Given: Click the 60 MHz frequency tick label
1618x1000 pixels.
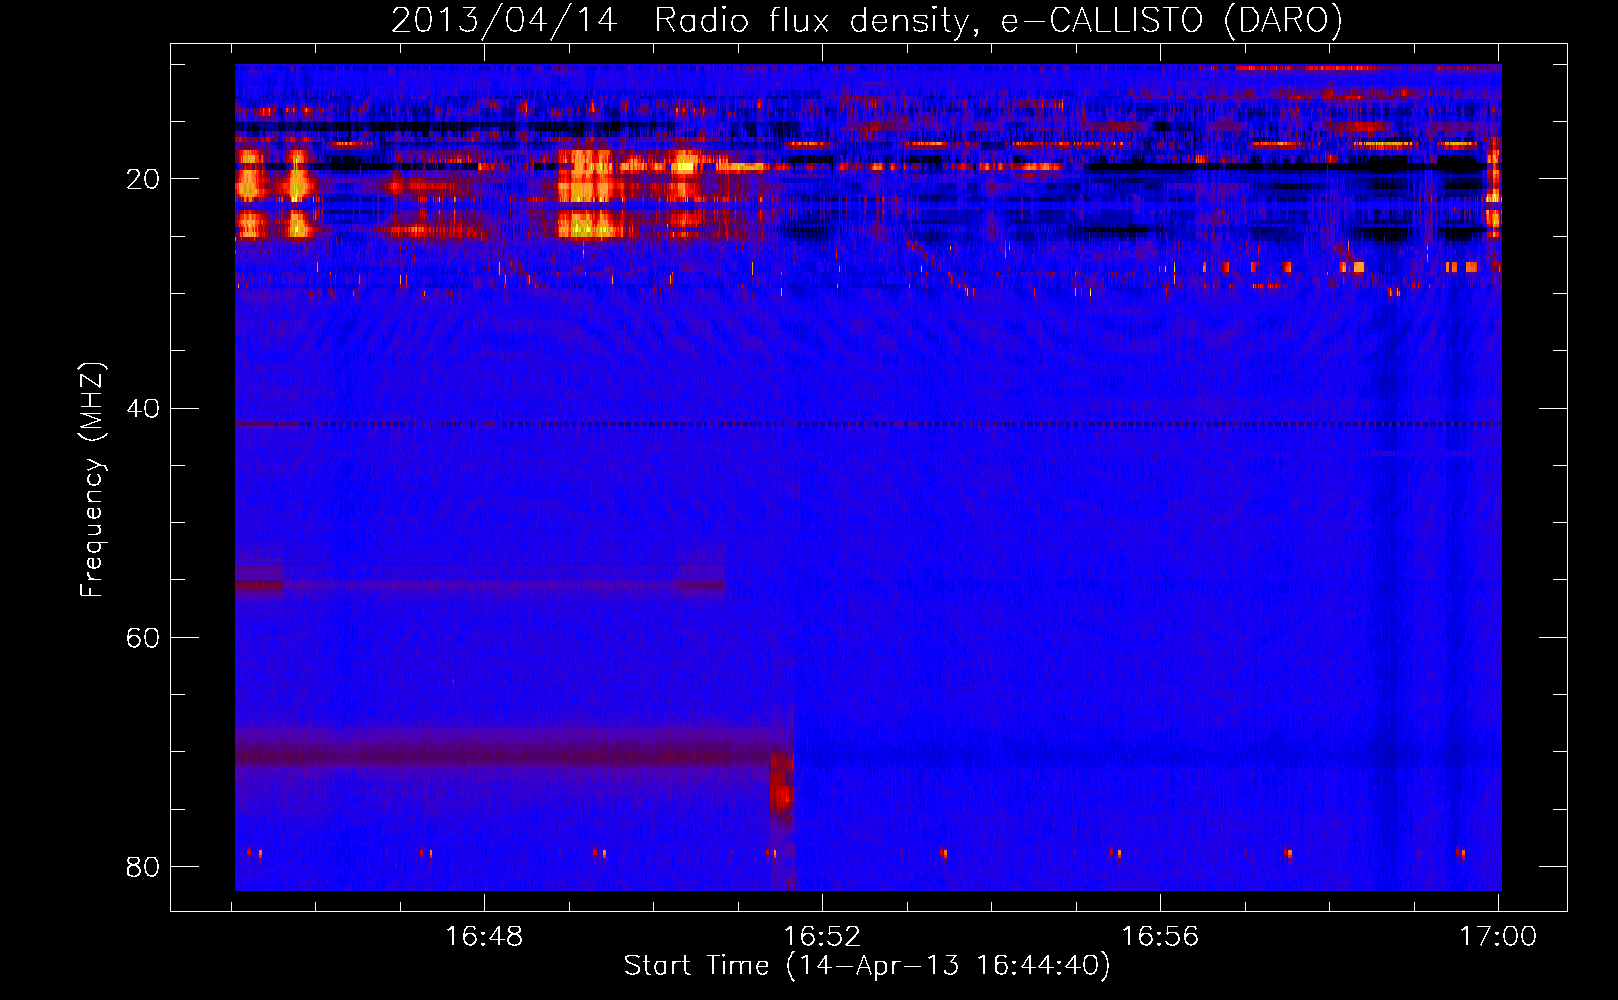Looking at the screenshot, I should [143, 638].
